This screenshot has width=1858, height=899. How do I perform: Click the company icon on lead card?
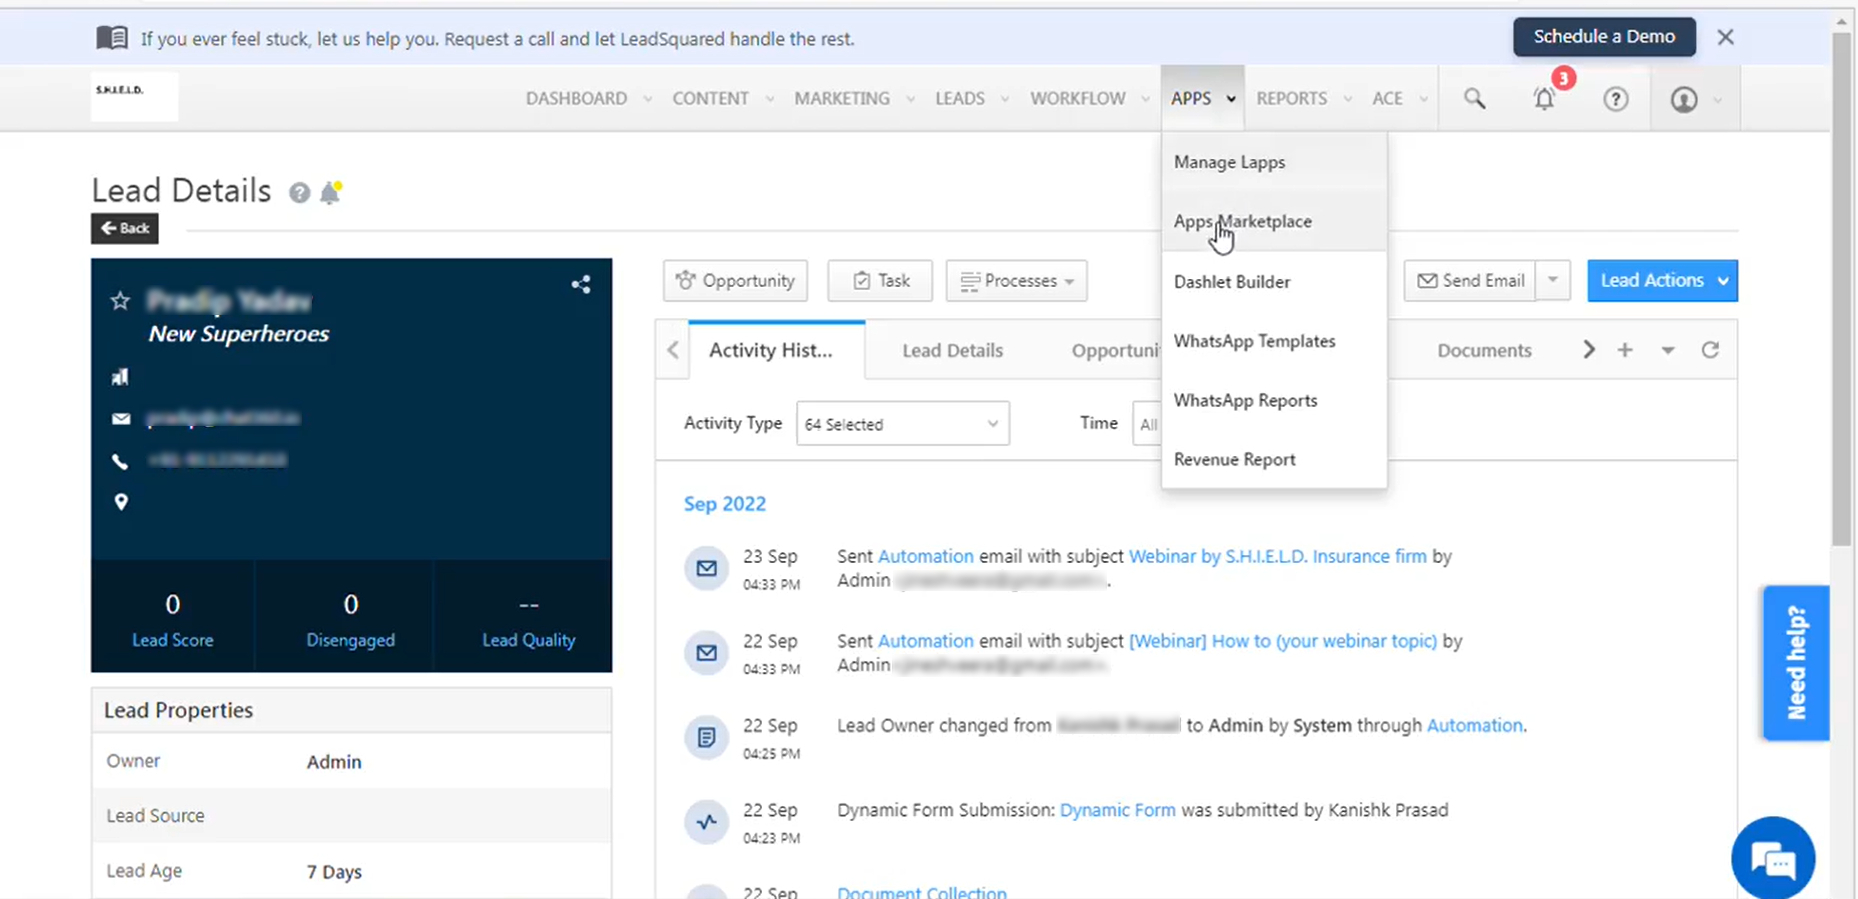(x=121, y=376)
